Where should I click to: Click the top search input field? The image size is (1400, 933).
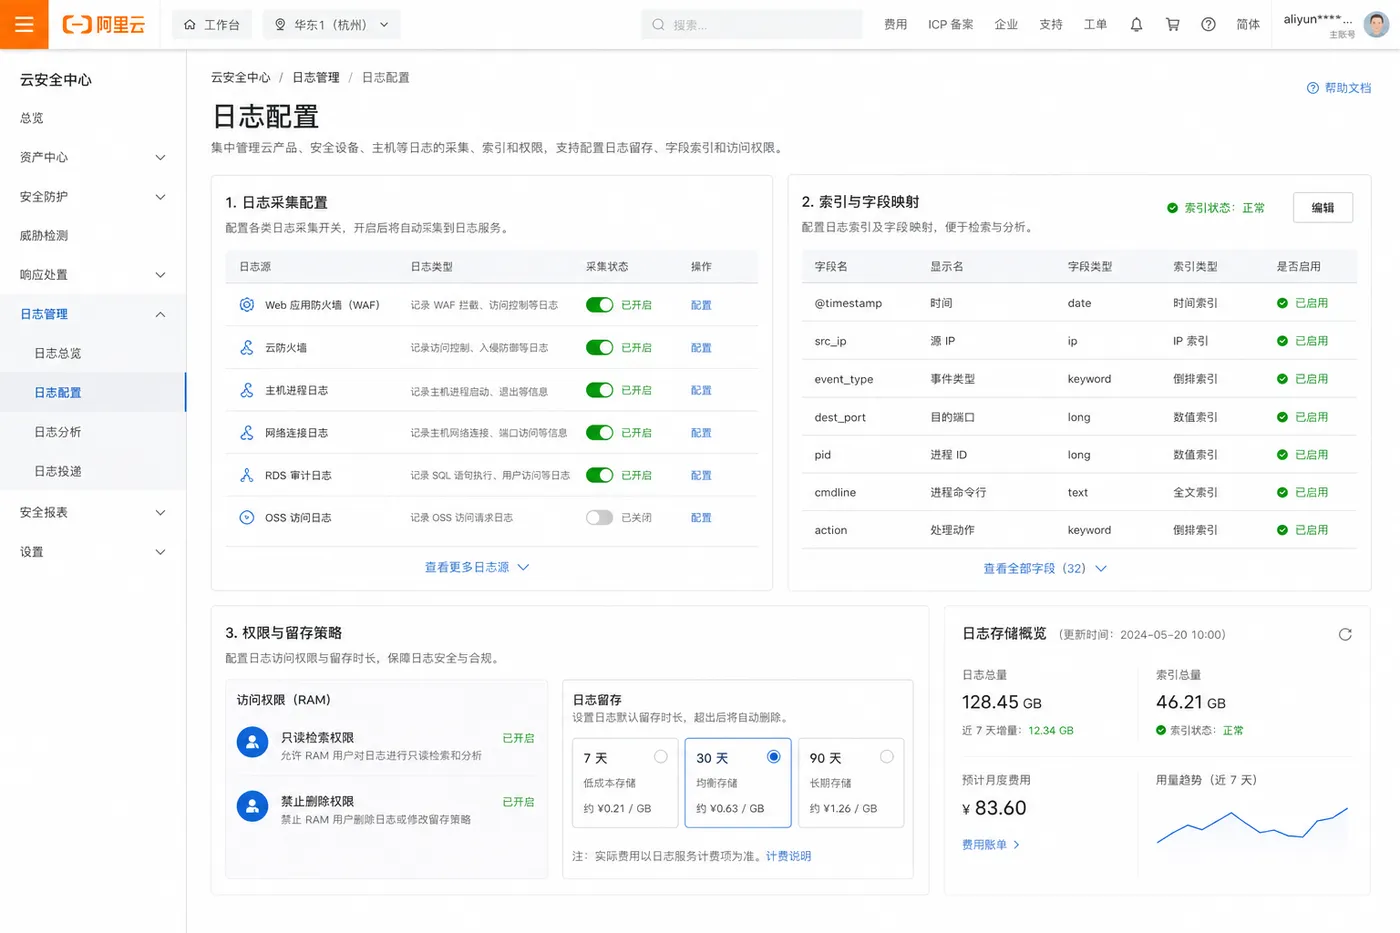click(x=752, y=25)
